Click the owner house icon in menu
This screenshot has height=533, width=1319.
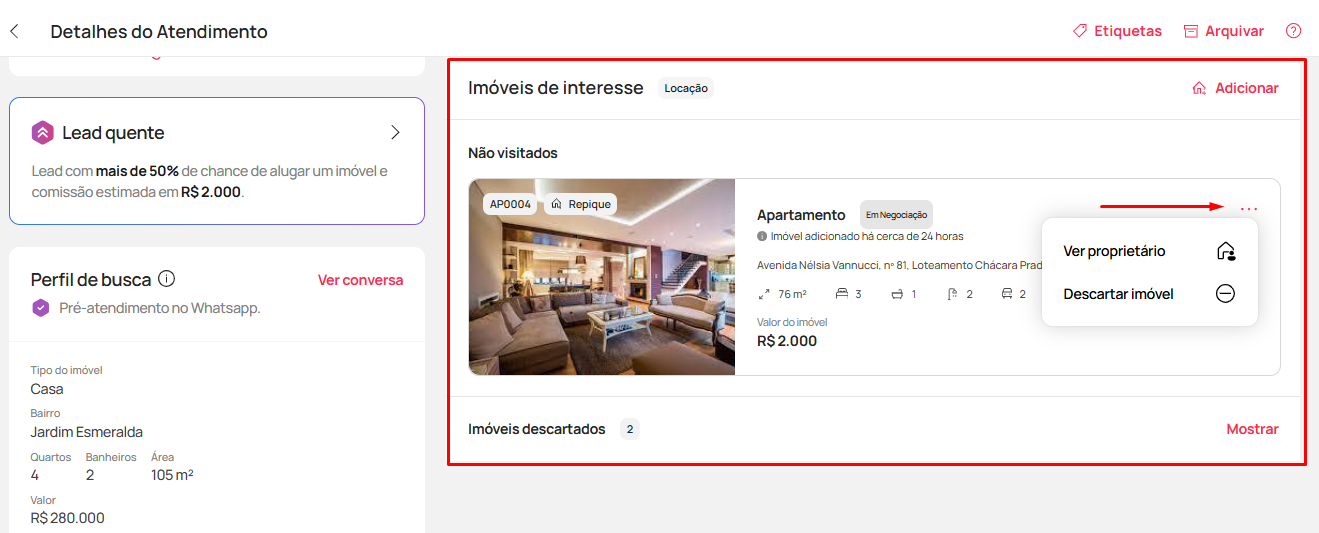[x=1226, y=251]
